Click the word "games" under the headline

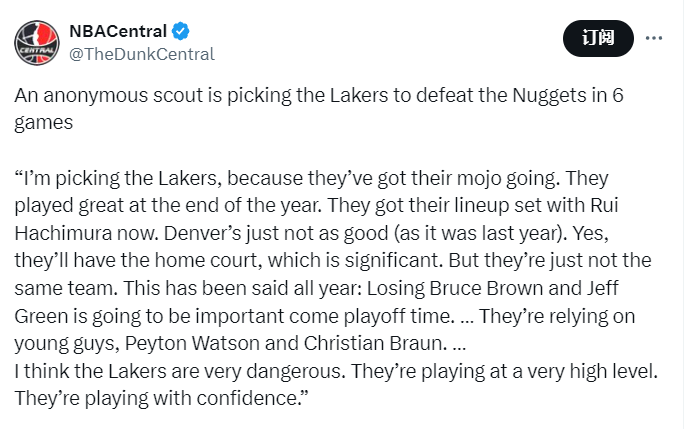(x=43, y=123)
